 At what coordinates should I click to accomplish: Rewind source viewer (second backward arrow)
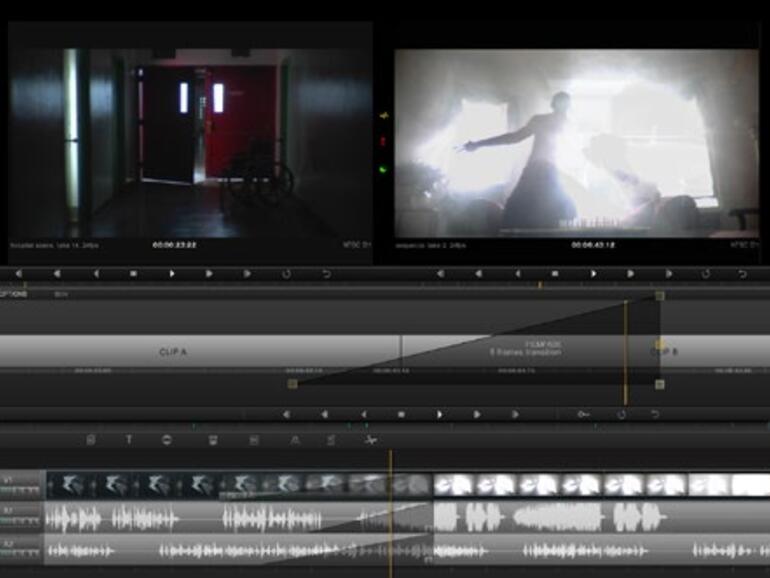tap(57, 274)
